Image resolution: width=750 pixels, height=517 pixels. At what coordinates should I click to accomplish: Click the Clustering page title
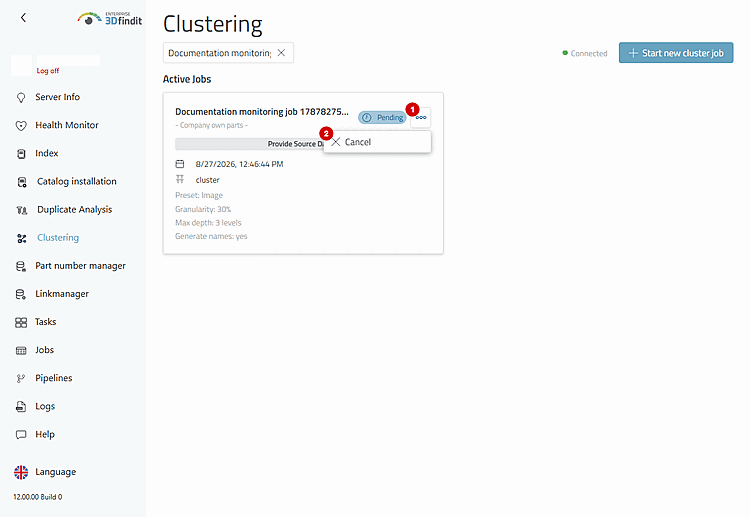pyautogui.click(x=212, y=24)
